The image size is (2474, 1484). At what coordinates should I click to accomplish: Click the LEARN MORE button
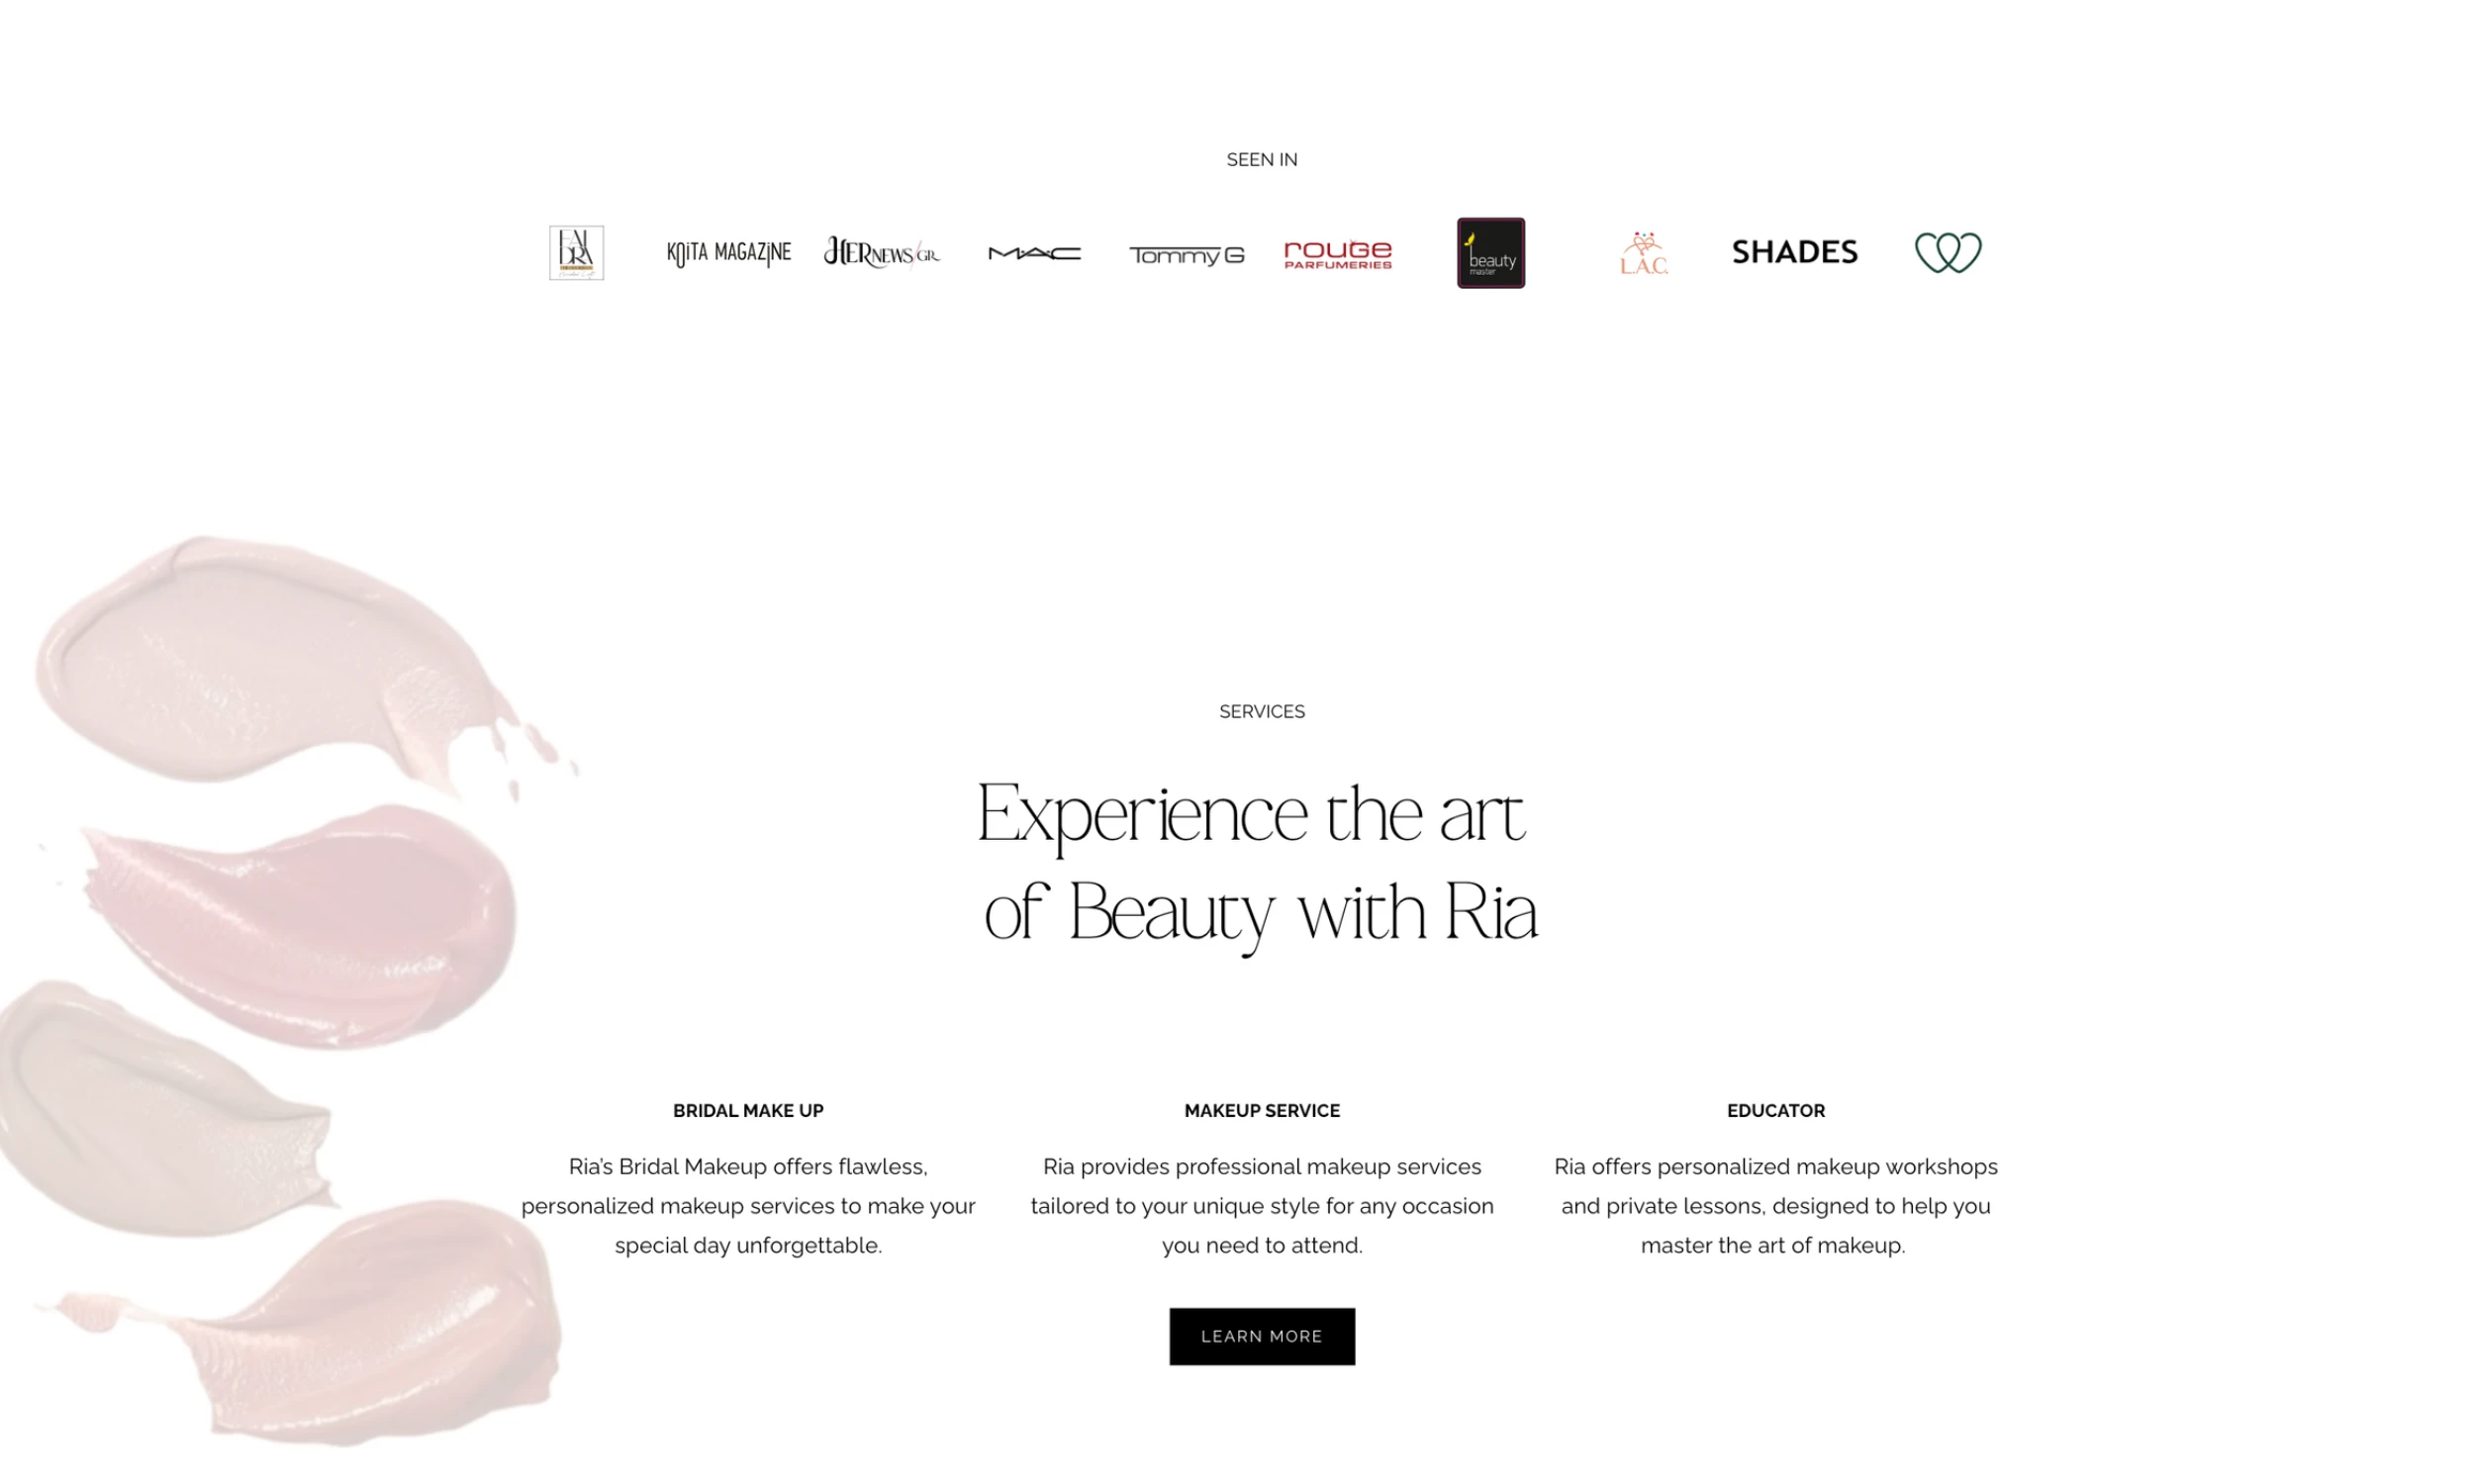tap(1262, 1336)
